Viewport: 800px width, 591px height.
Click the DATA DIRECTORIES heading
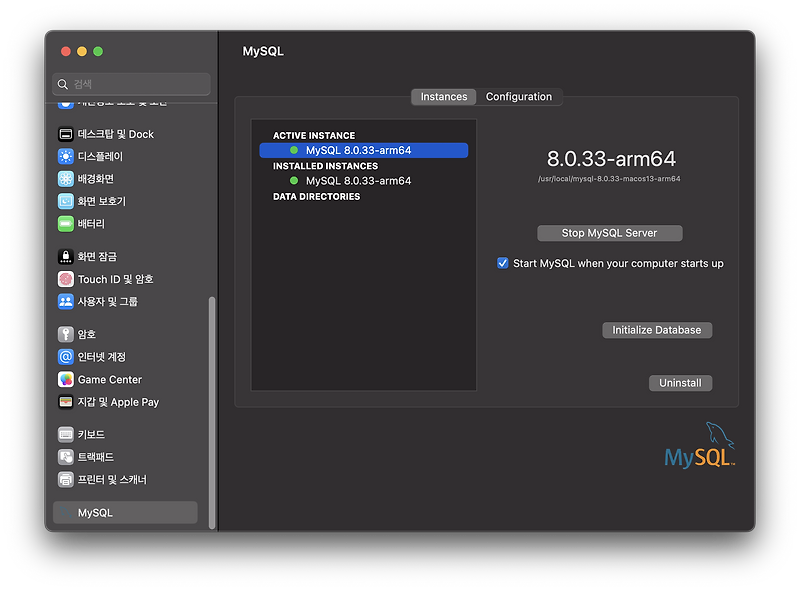click(316, 196)
